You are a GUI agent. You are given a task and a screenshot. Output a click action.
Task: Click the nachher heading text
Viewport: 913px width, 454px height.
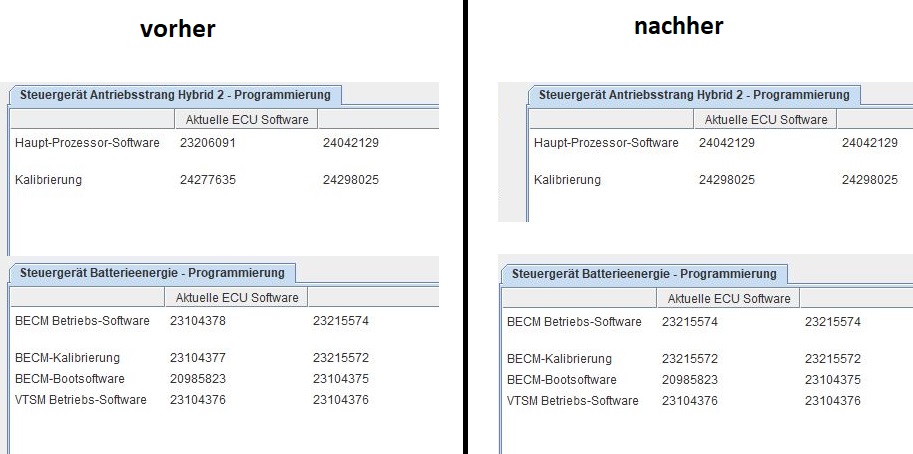[678, 26]
